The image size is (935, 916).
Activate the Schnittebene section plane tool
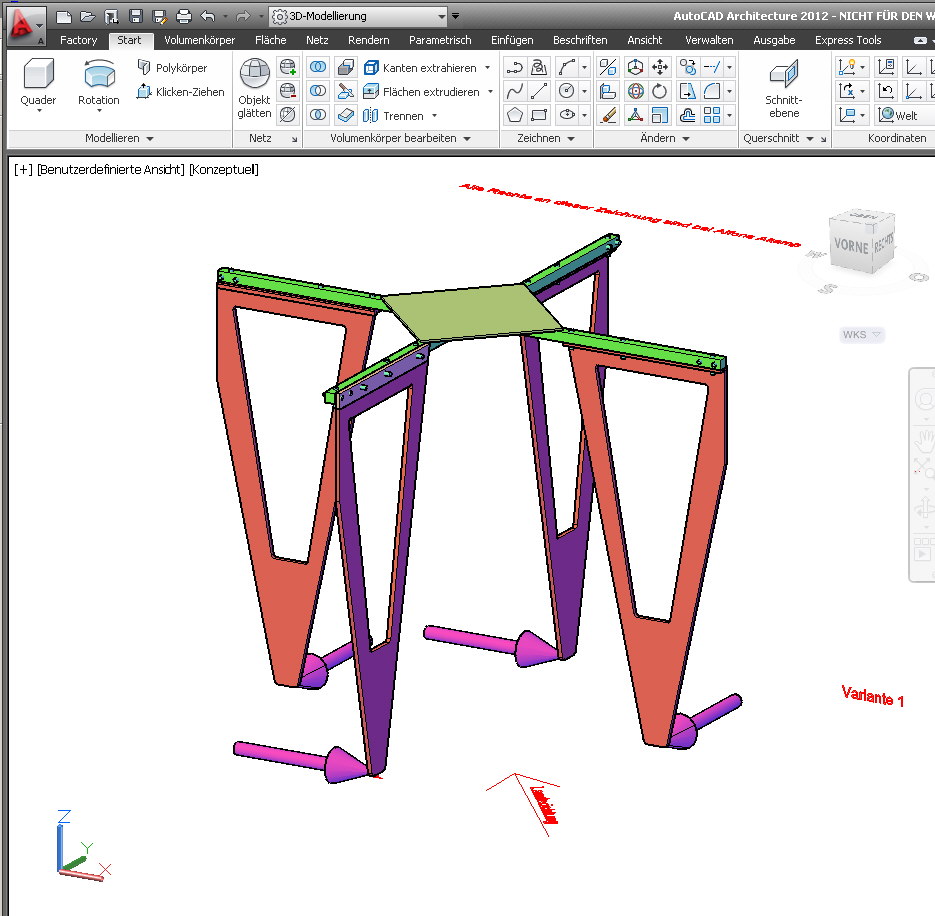(x=784, y=88)
